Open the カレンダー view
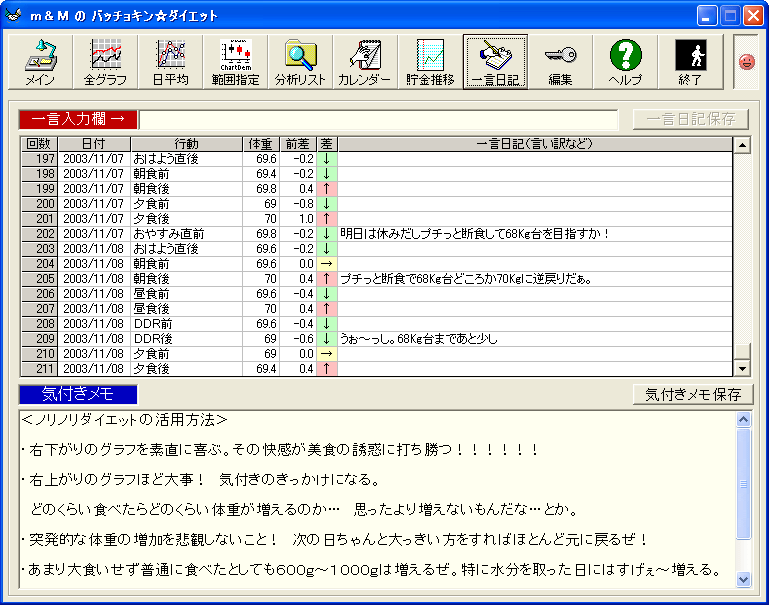 [364, 62]
